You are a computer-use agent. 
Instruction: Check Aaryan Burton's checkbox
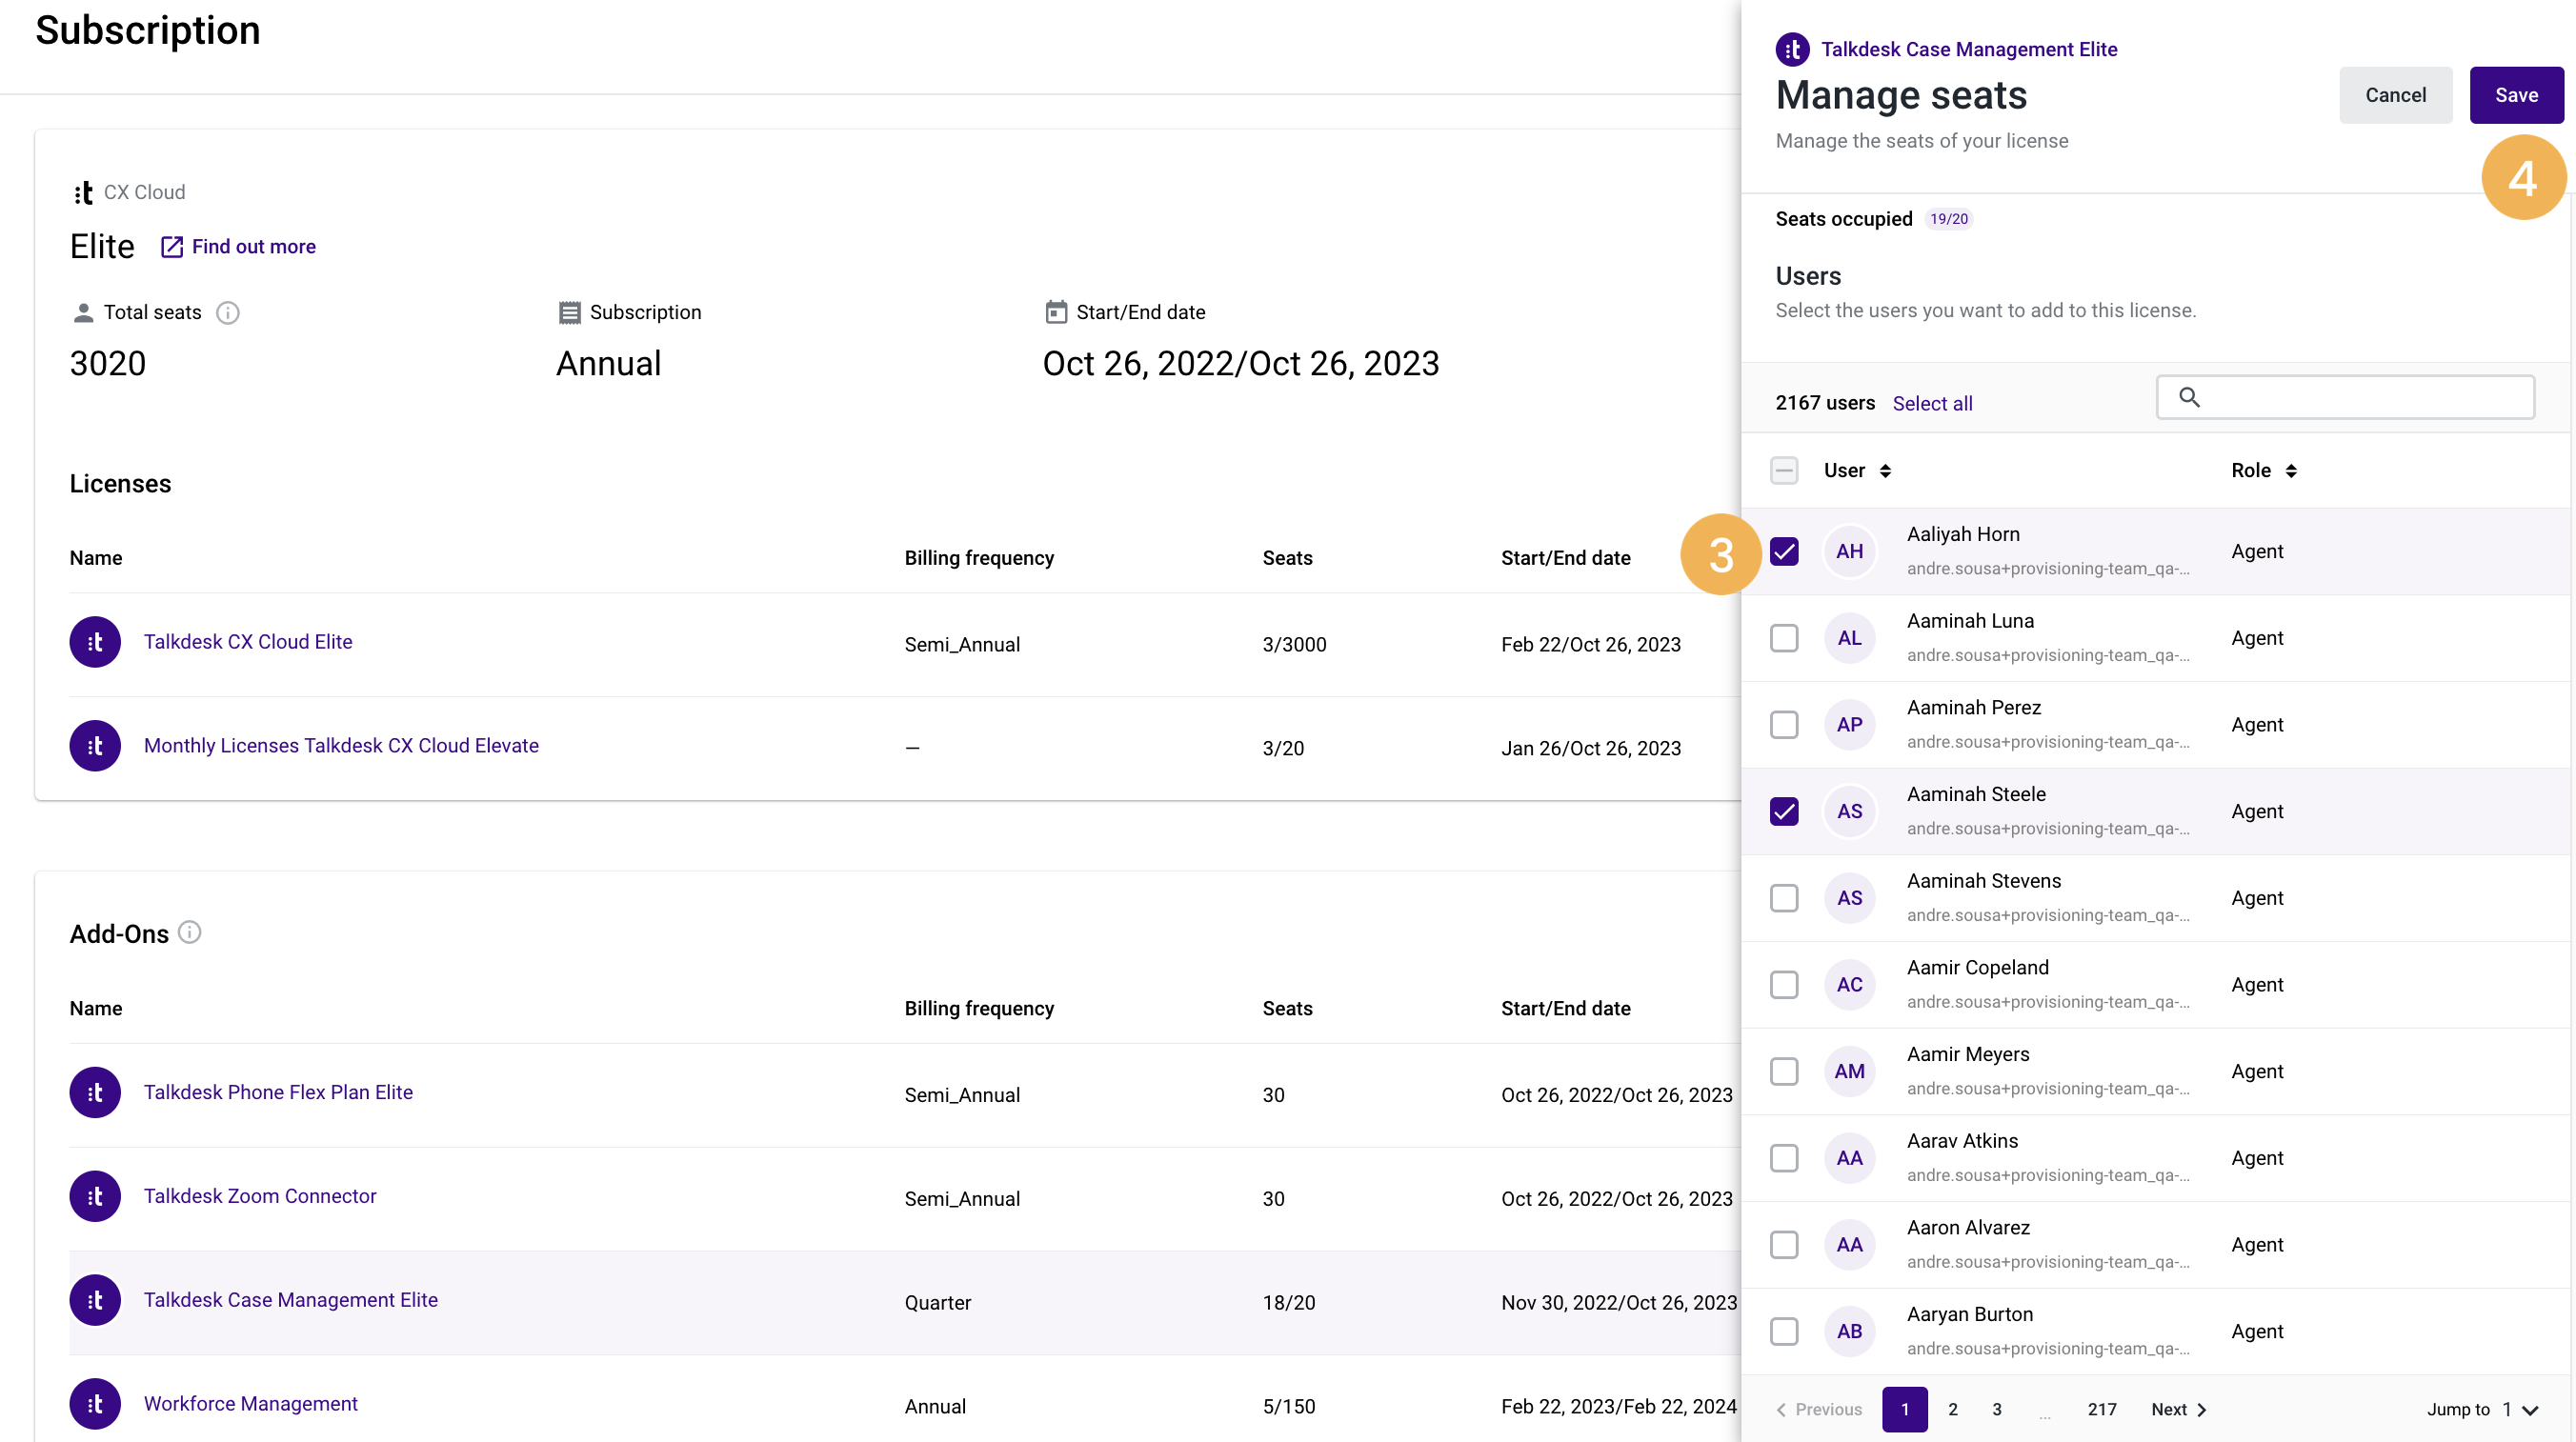coord(1784,1332)
